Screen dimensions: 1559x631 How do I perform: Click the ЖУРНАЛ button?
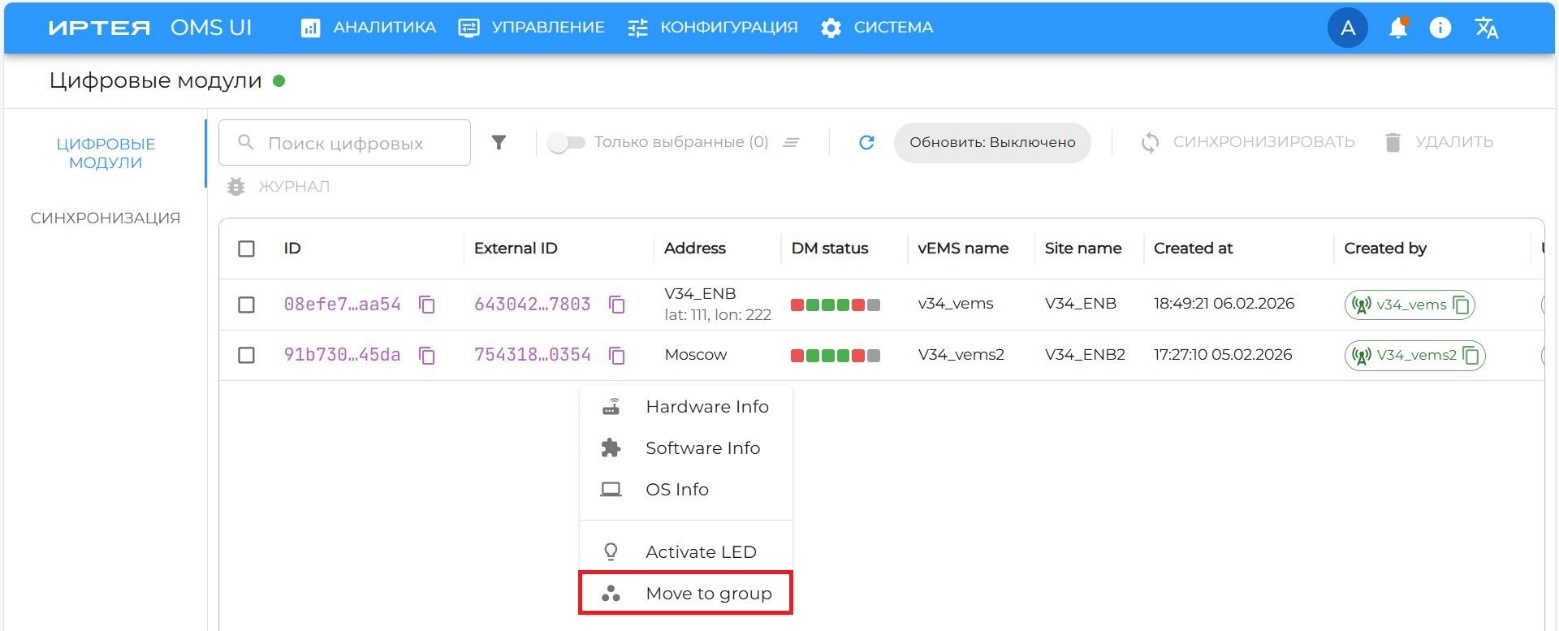[x=278, y=186]
